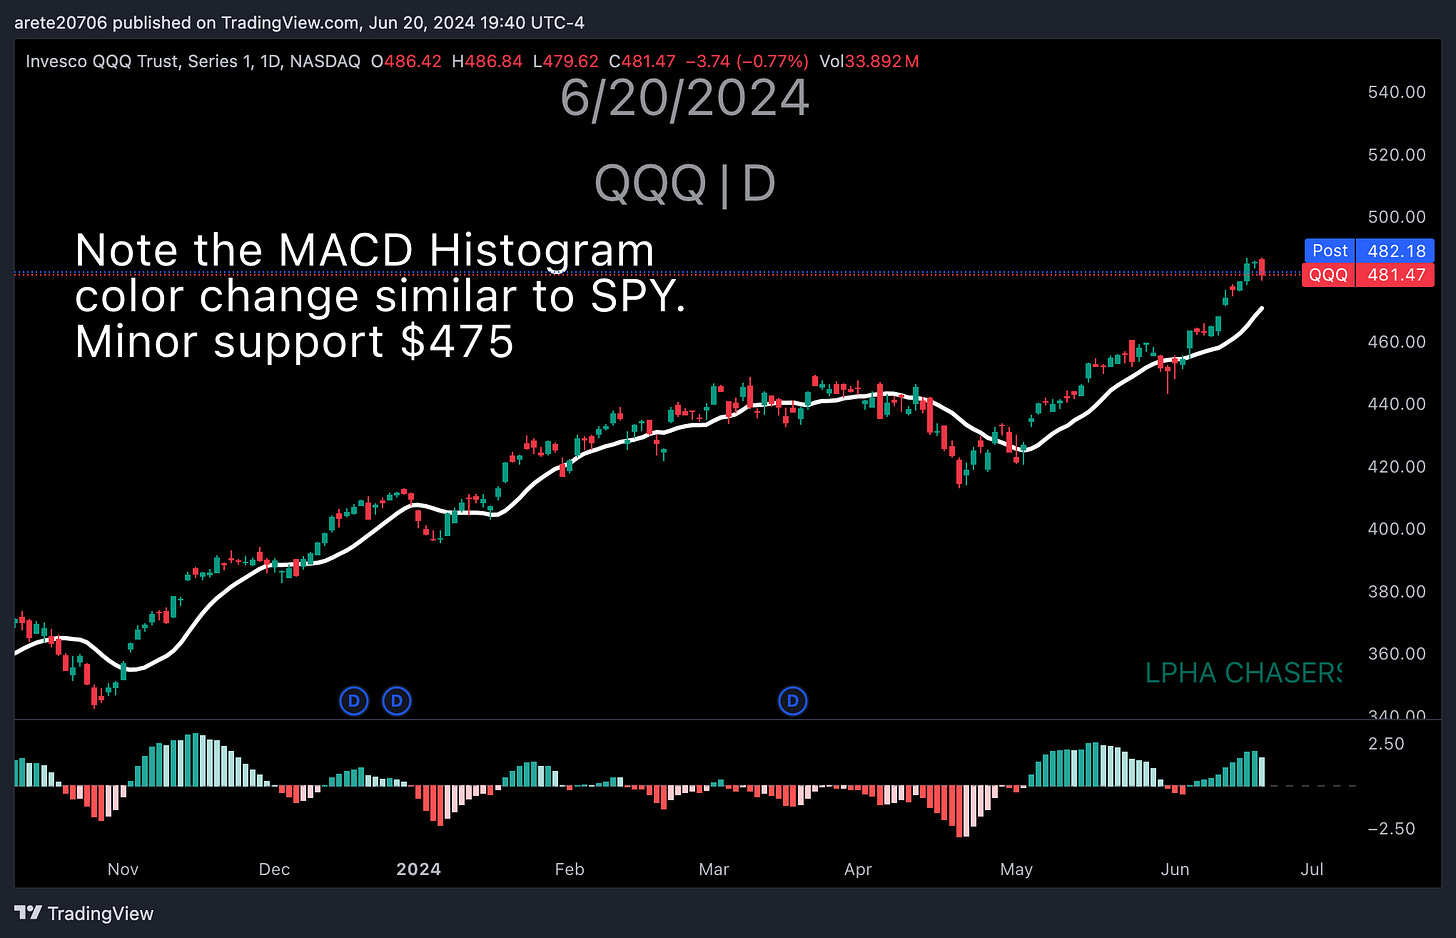Click the Apr time axis label
The image size is (1456, 938).
858,870
